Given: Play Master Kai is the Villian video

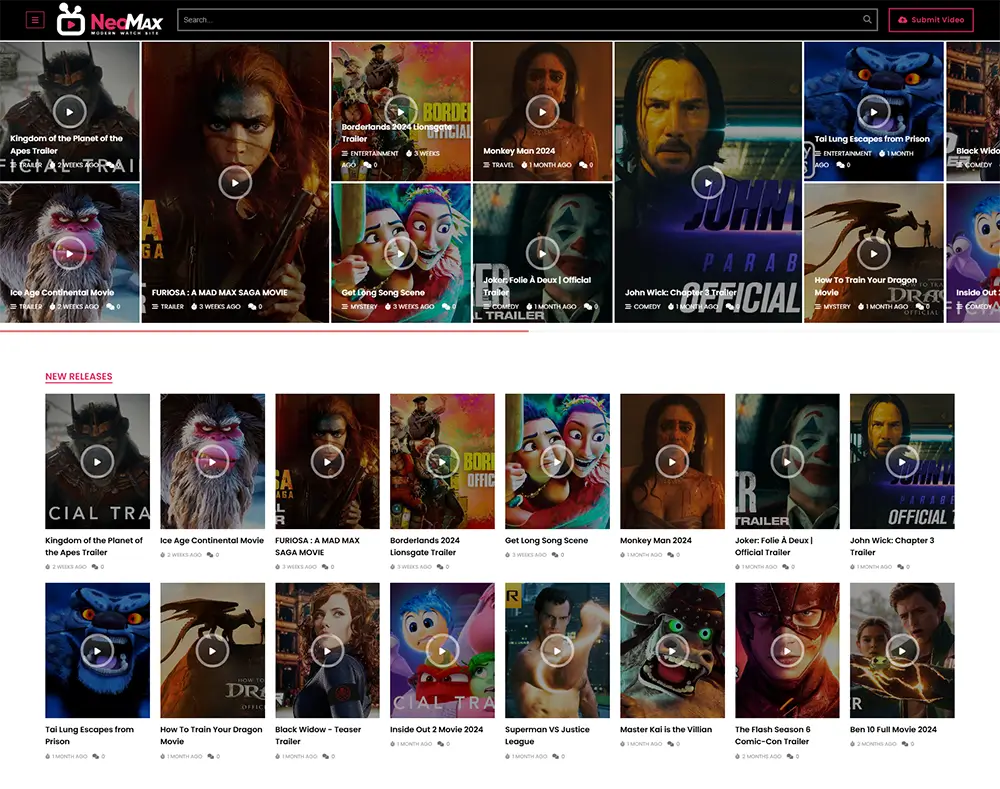Looking at the screenshot, I should pyautogui.click(x=672, y=651).
